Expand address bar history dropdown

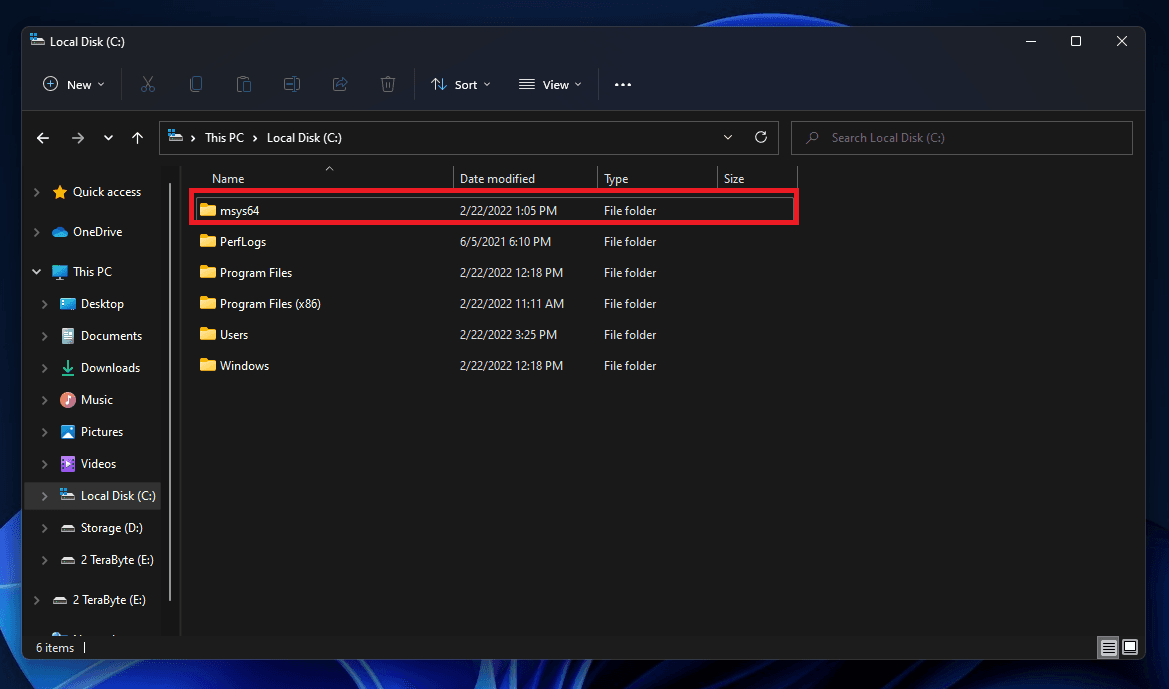coord(728,138)
